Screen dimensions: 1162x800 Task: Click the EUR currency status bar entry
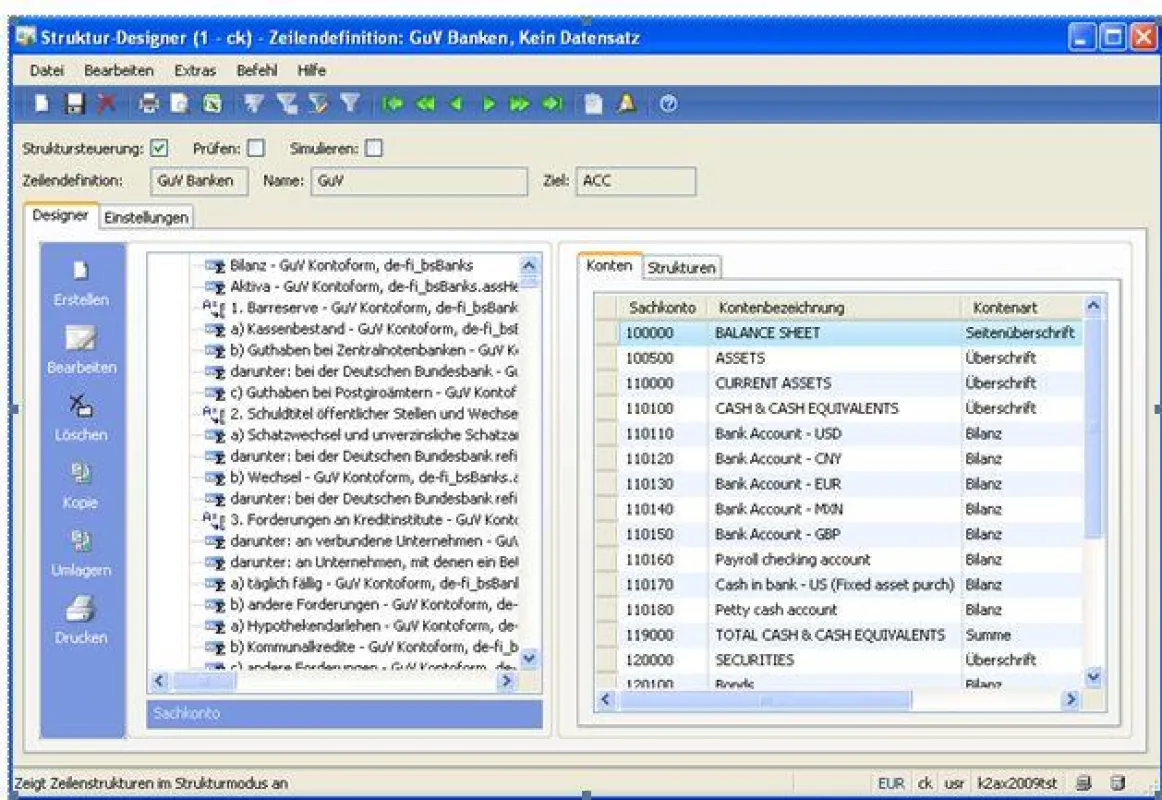pos(891,783)
